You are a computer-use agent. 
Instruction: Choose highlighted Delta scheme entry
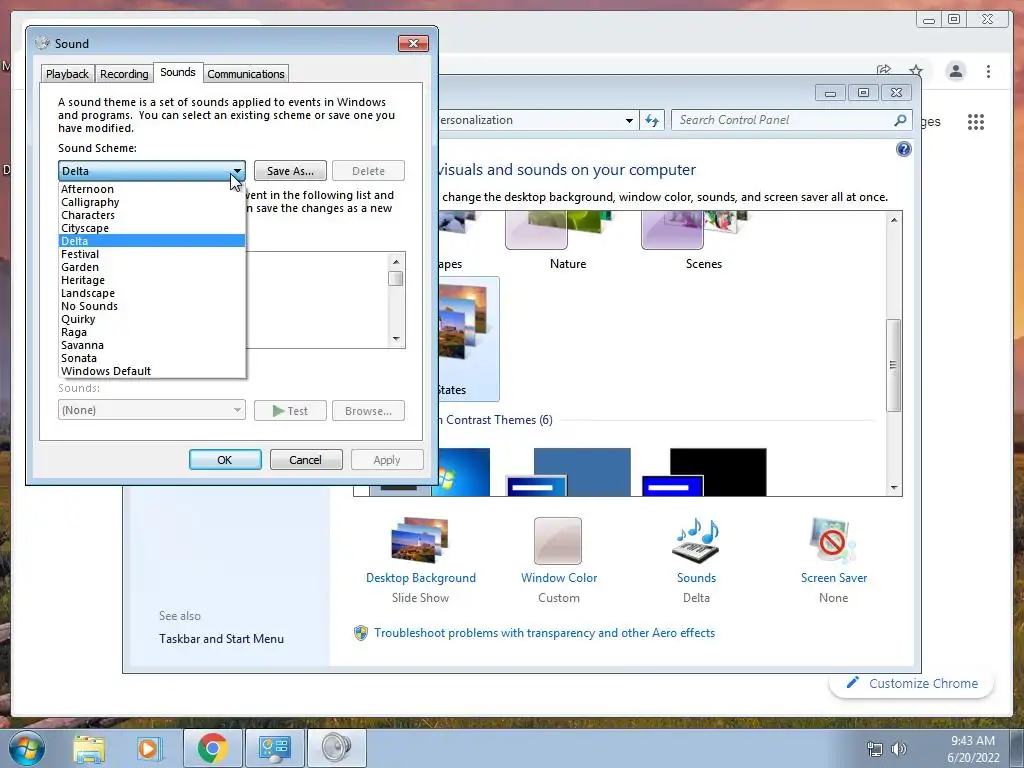(x=152, y=241)
